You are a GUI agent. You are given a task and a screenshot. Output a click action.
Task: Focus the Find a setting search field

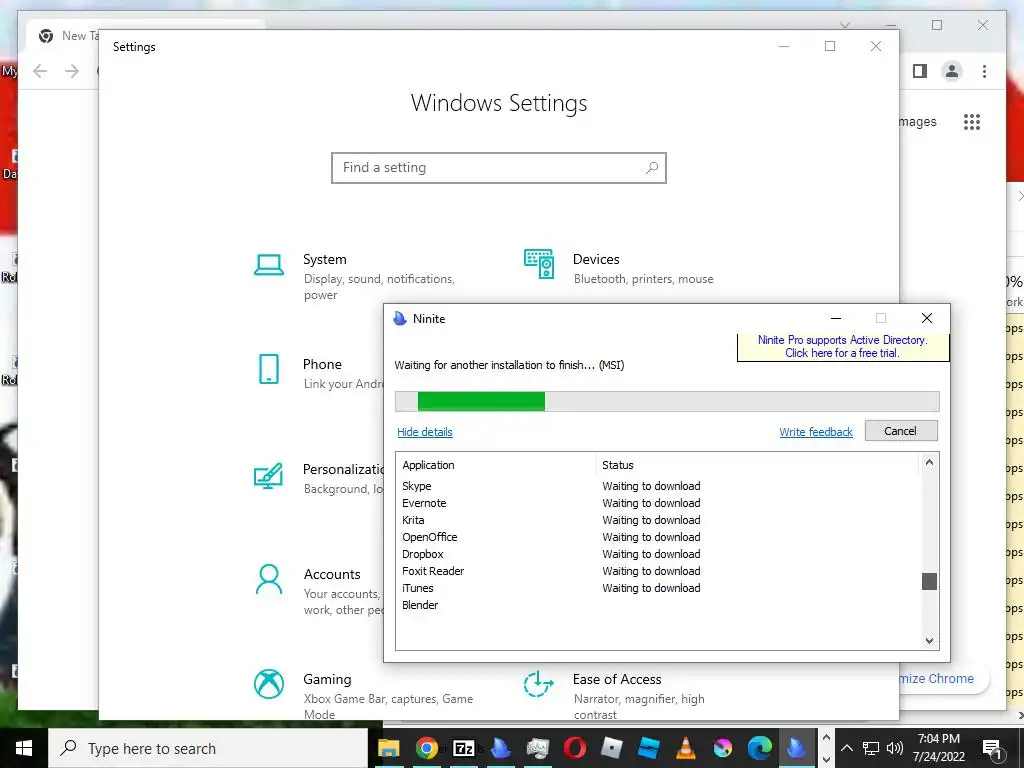(499, 168)
